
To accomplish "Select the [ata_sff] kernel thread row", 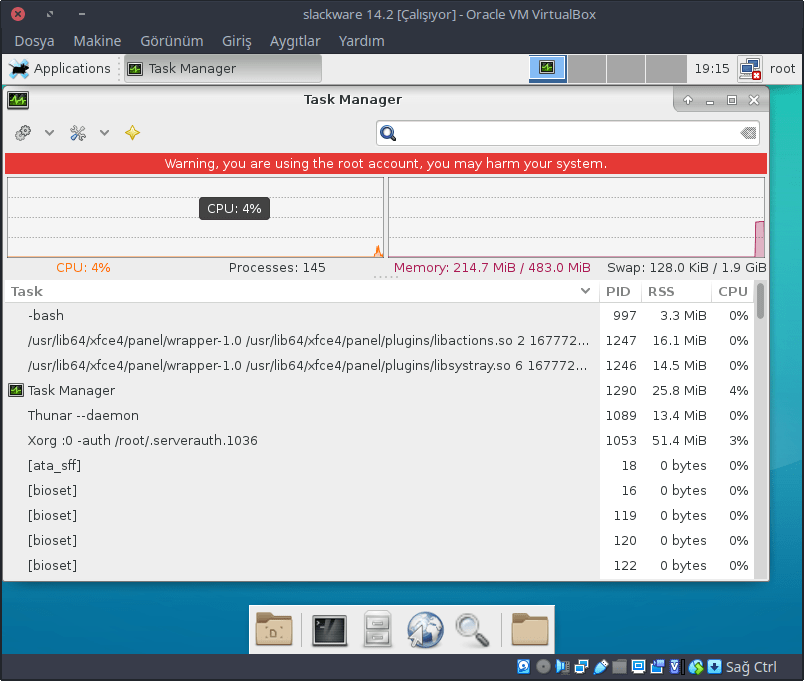I will 379,466.
